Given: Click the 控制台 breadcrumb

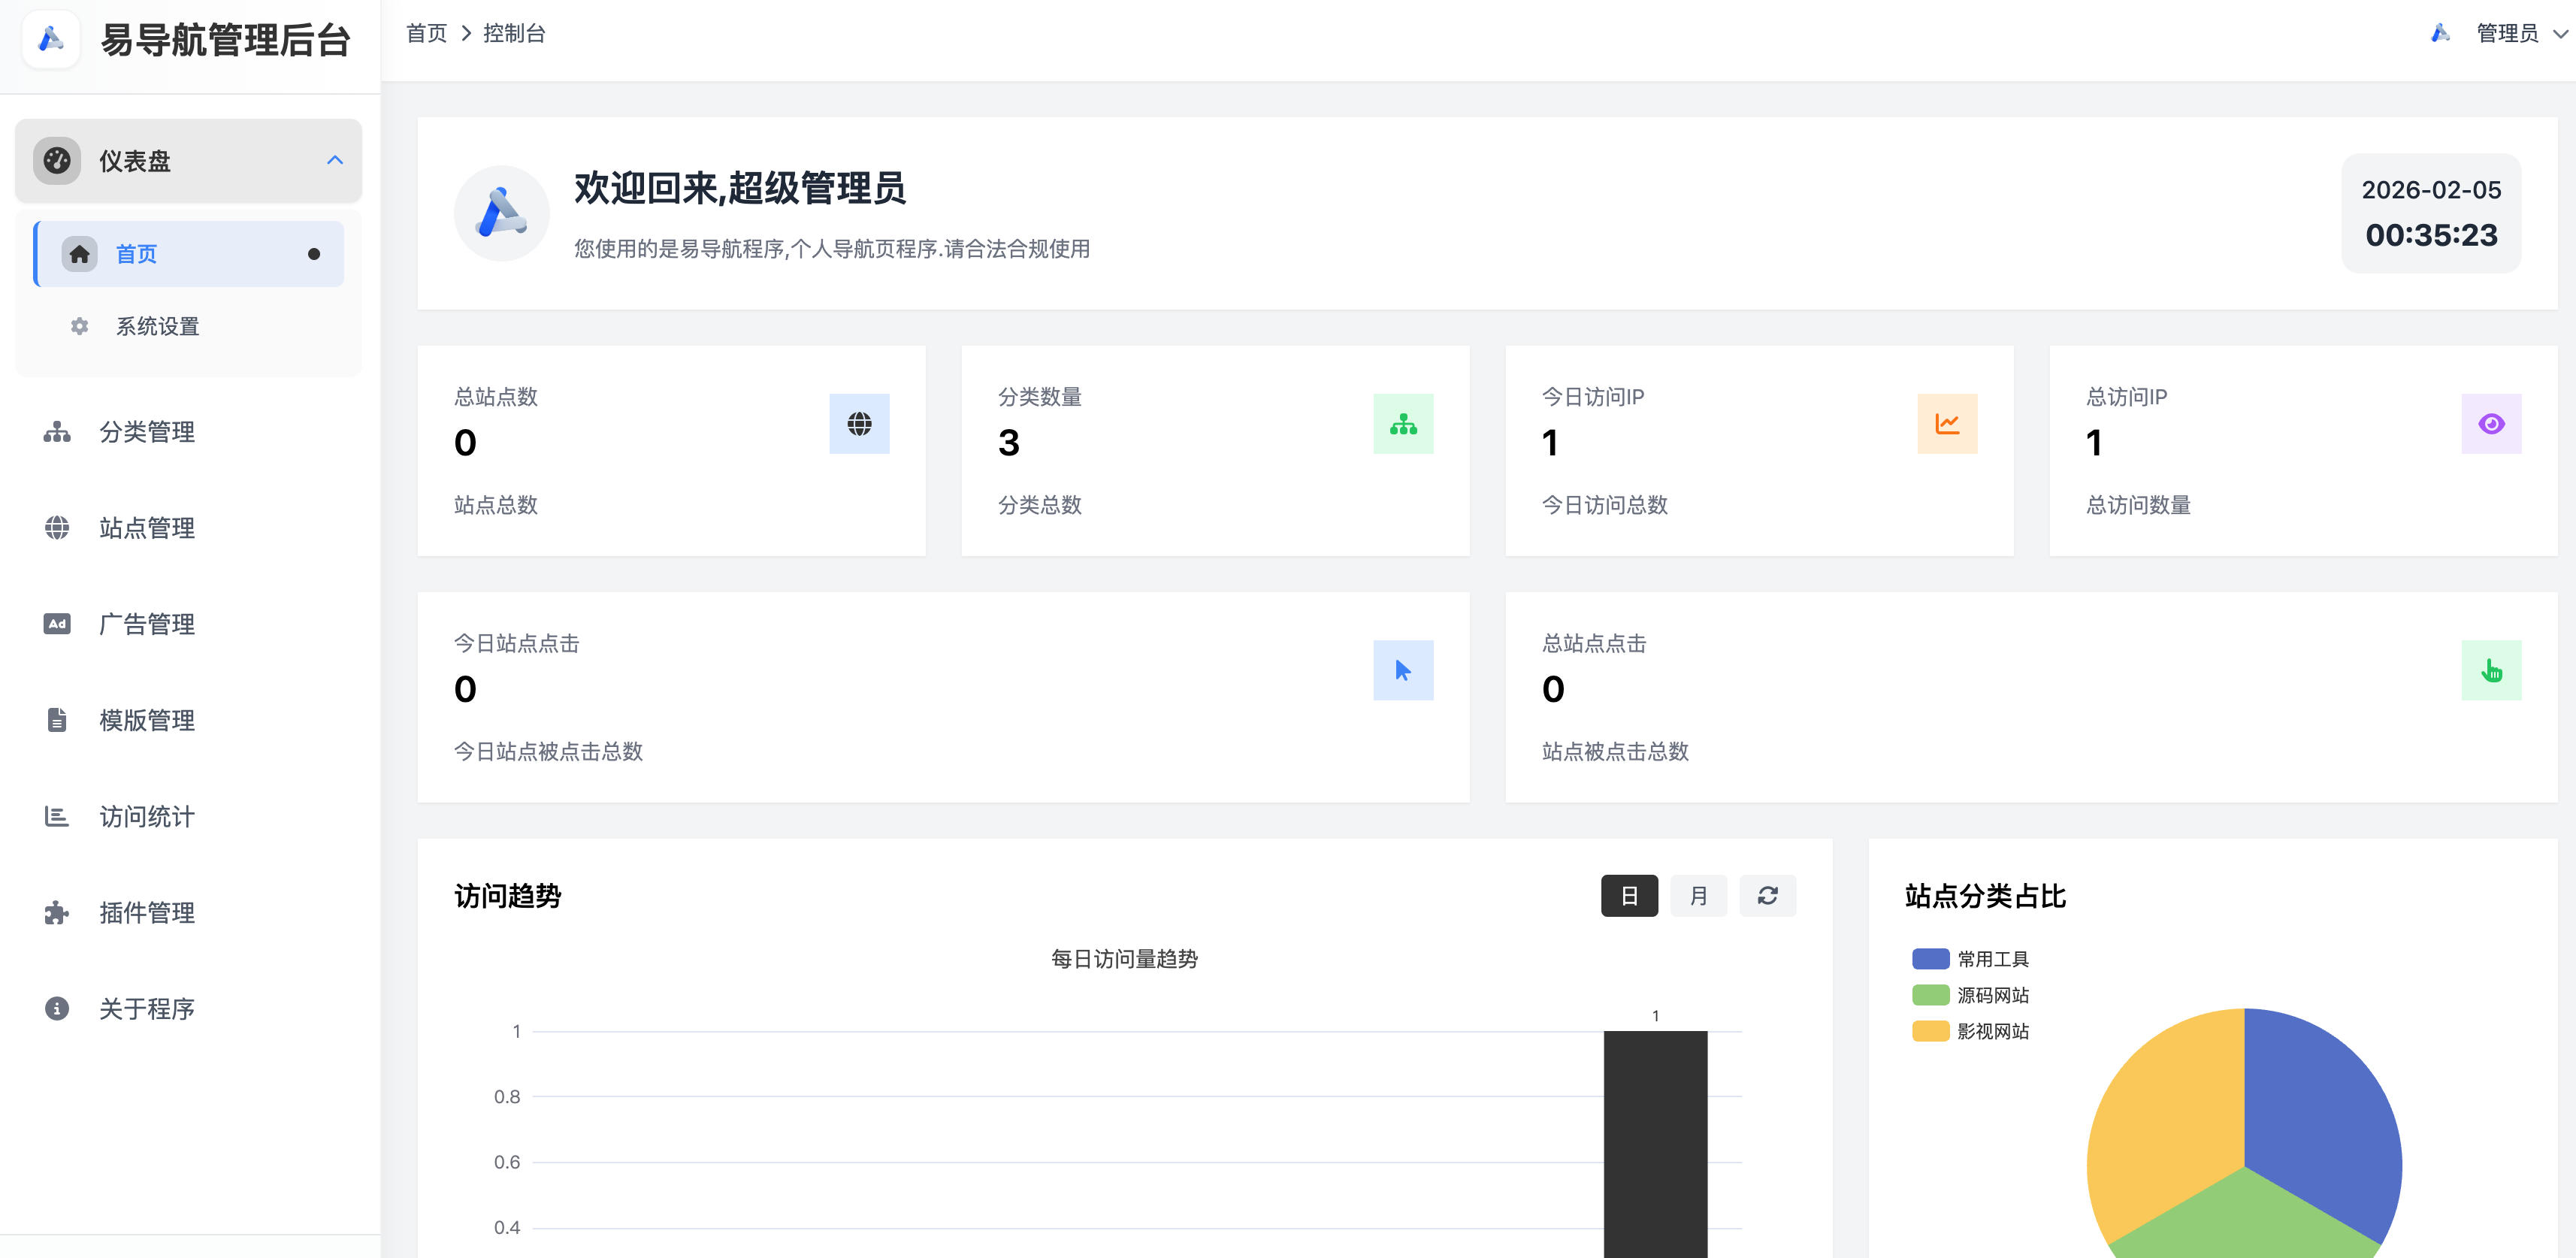Looking at the screenshot, I should pos(514,33).
